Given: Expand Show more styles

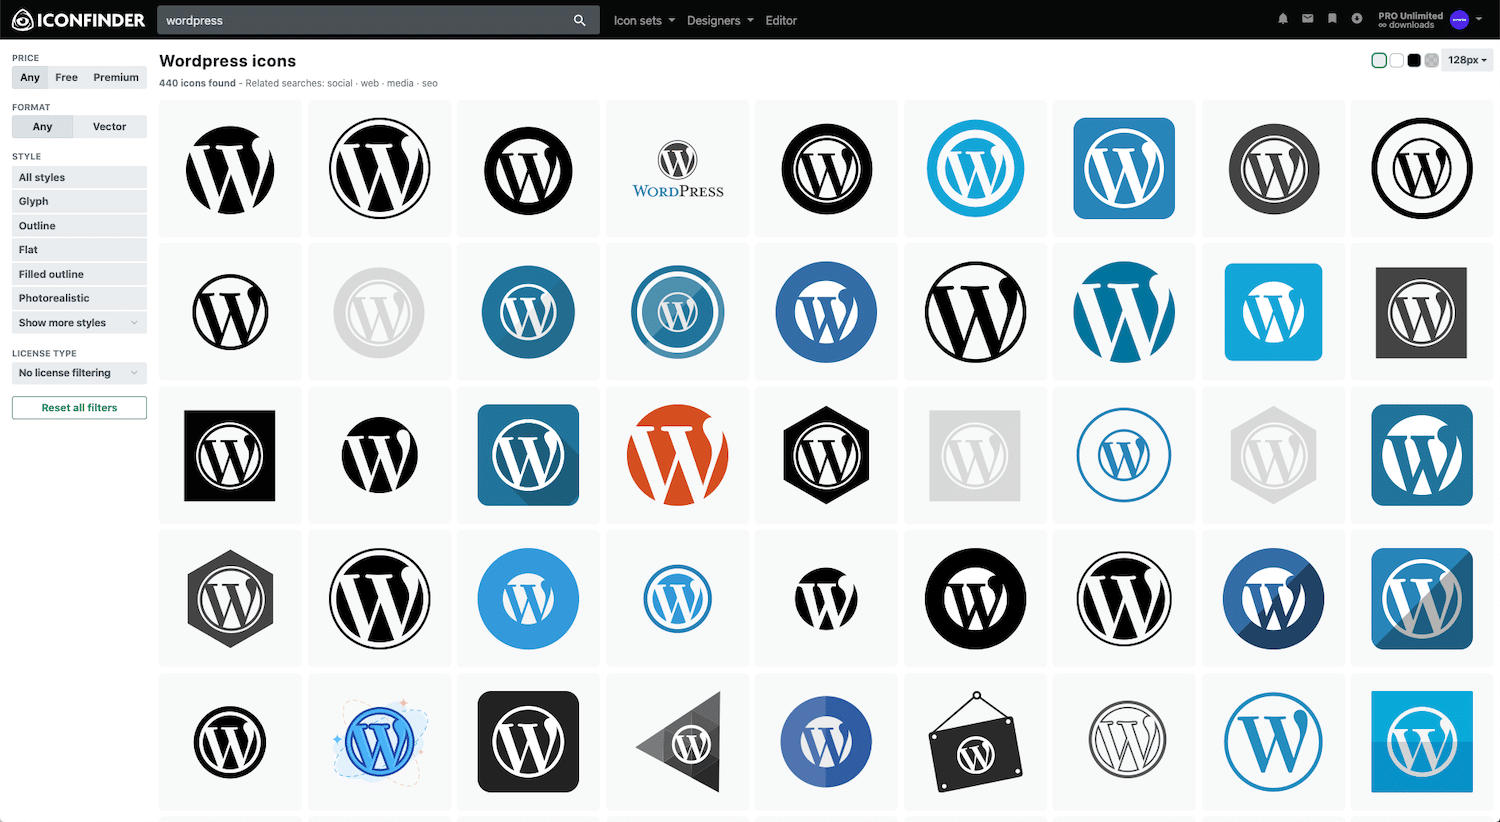Looking at the screenshot, I should 79,322.
